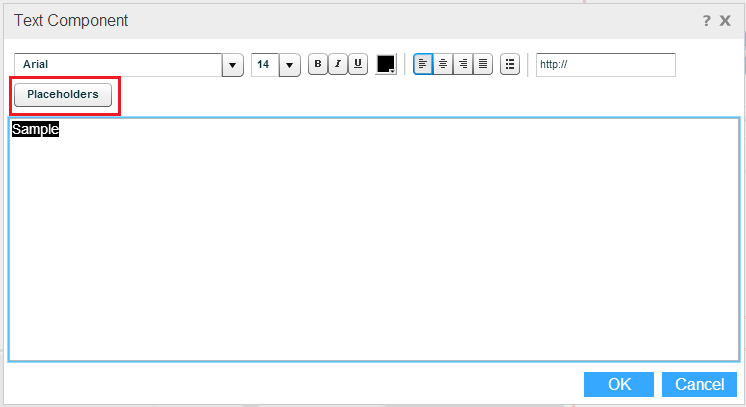
Task: Click the font size field showing 14
Action: (x=264, y=65)
